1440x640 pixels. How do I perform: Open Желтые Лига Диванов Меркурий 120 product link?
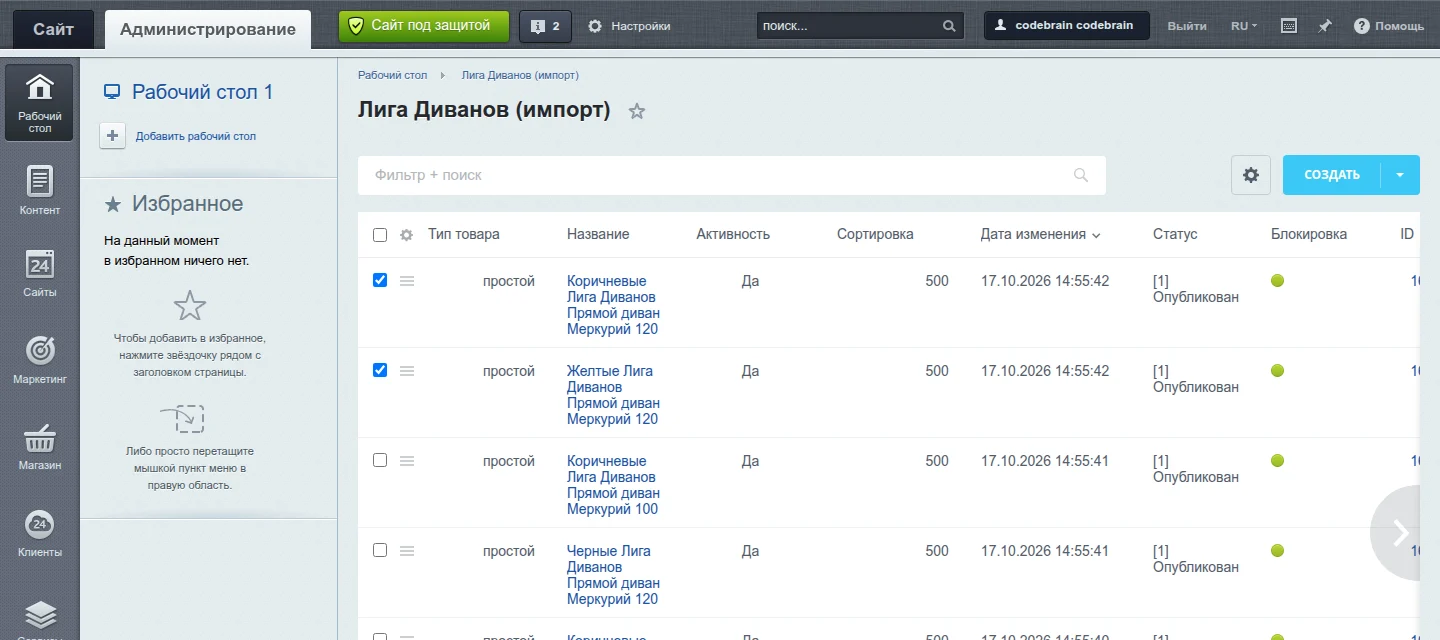click(x=613, y=395)
